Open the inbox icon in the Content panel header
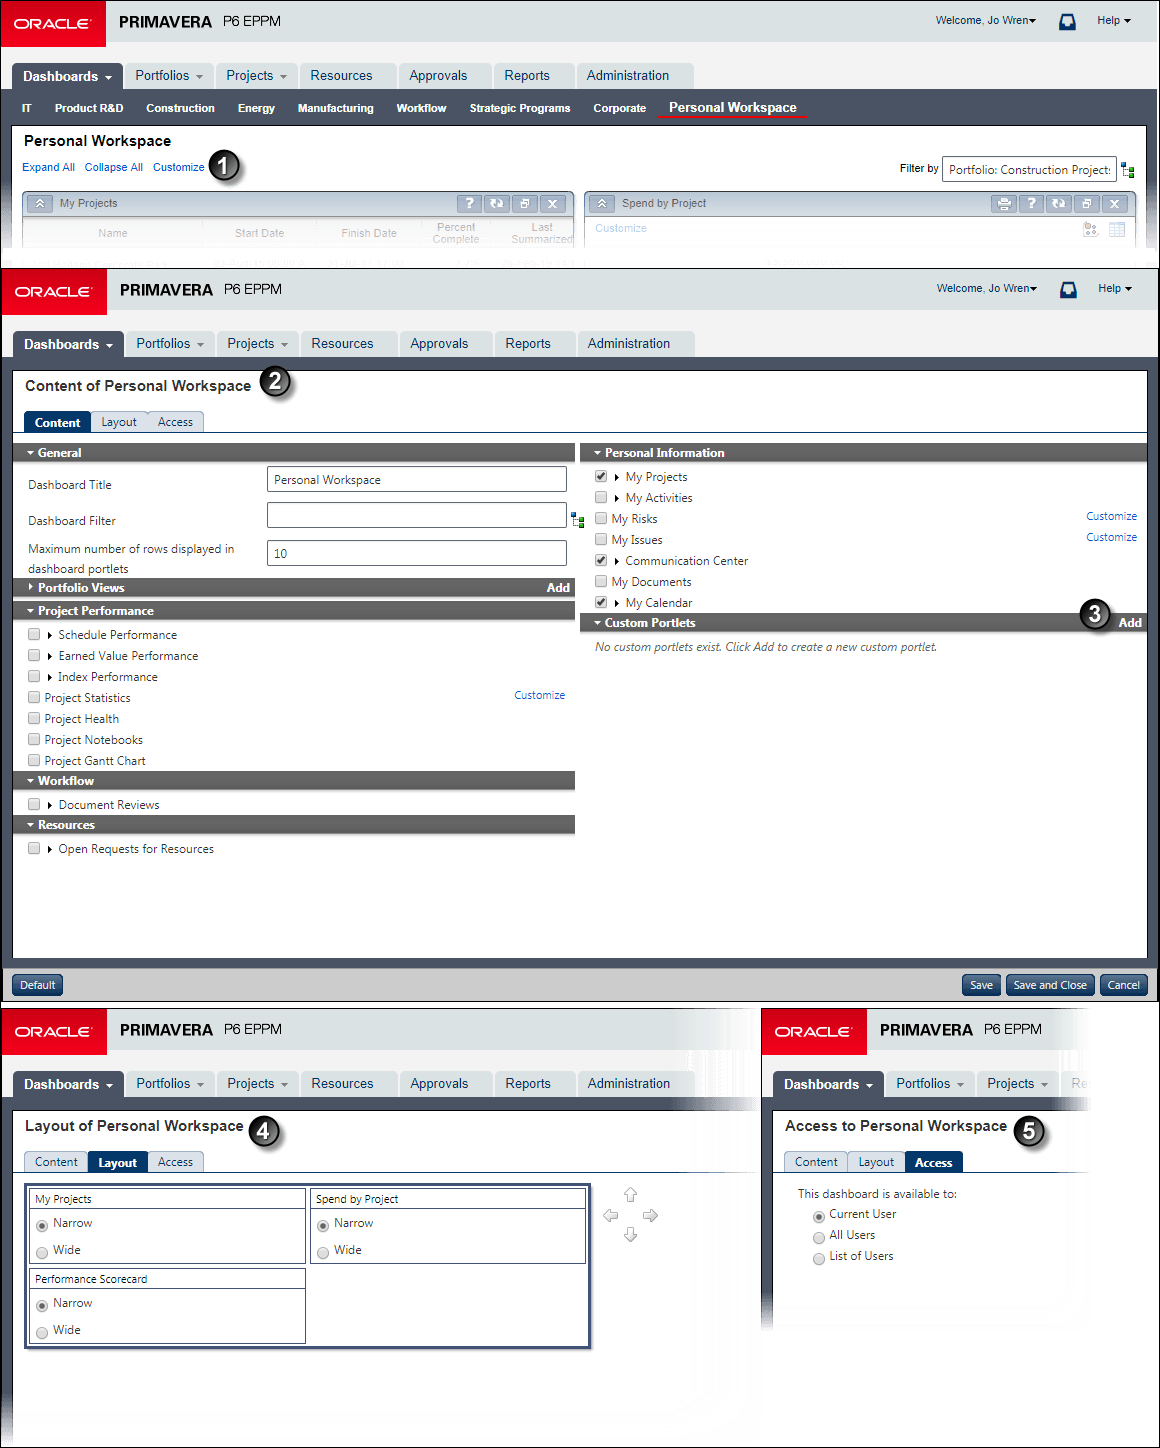1160x1448 pixels. (x=1068, y=289)
